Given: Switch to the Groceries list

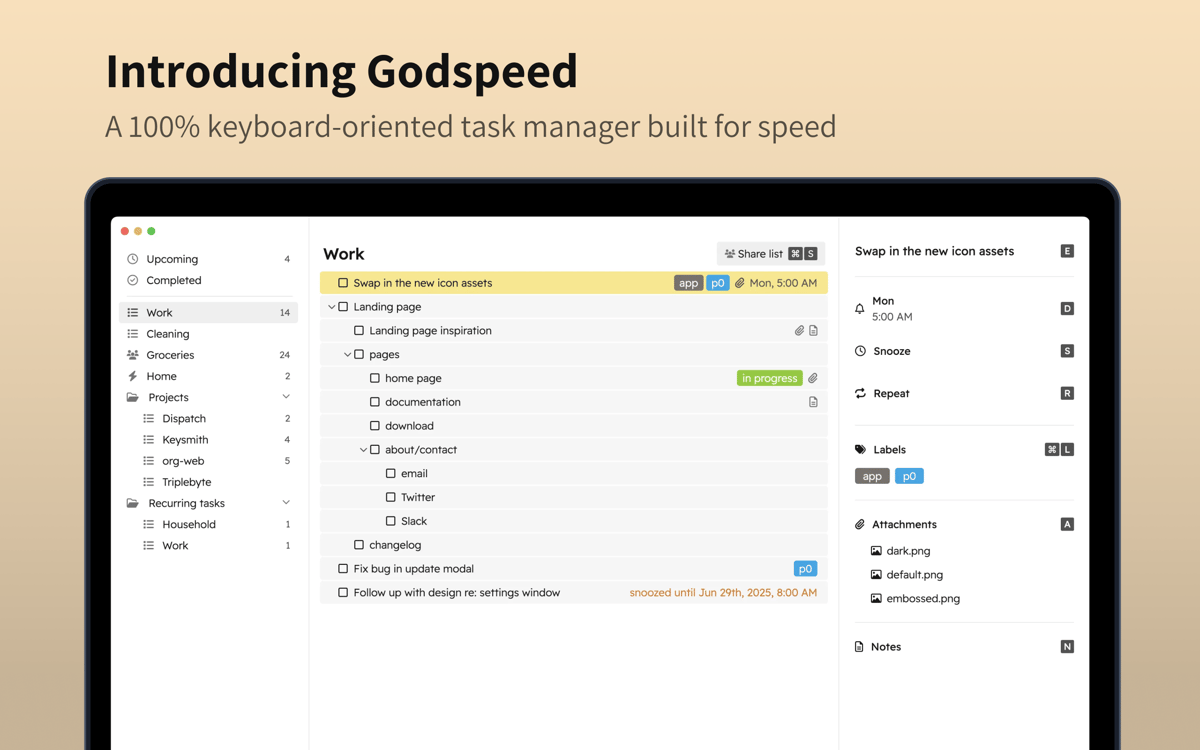Looking at the screenshot, I should (170, 355).
